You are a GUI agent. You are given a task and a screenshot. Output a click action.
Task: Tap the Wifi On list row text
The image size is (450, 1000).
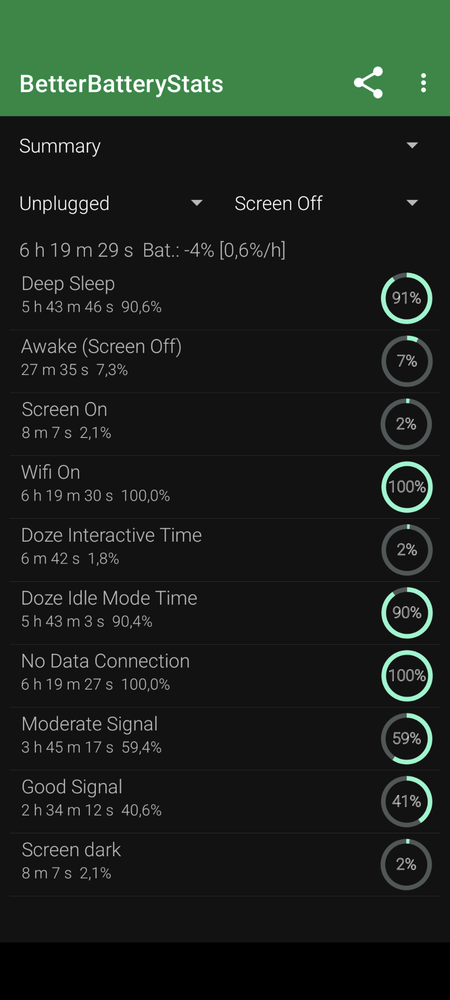(50, 473)
